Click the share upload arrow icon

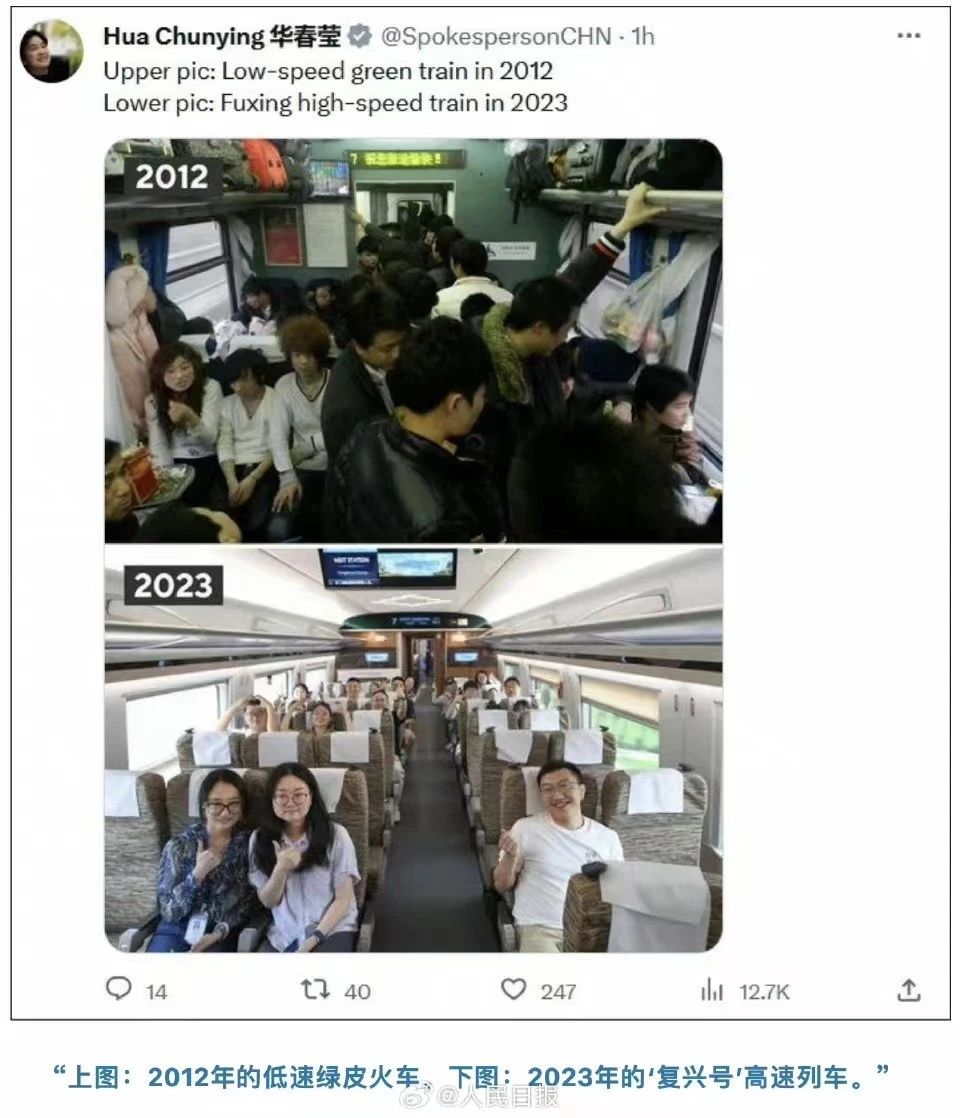pos(909,990)
